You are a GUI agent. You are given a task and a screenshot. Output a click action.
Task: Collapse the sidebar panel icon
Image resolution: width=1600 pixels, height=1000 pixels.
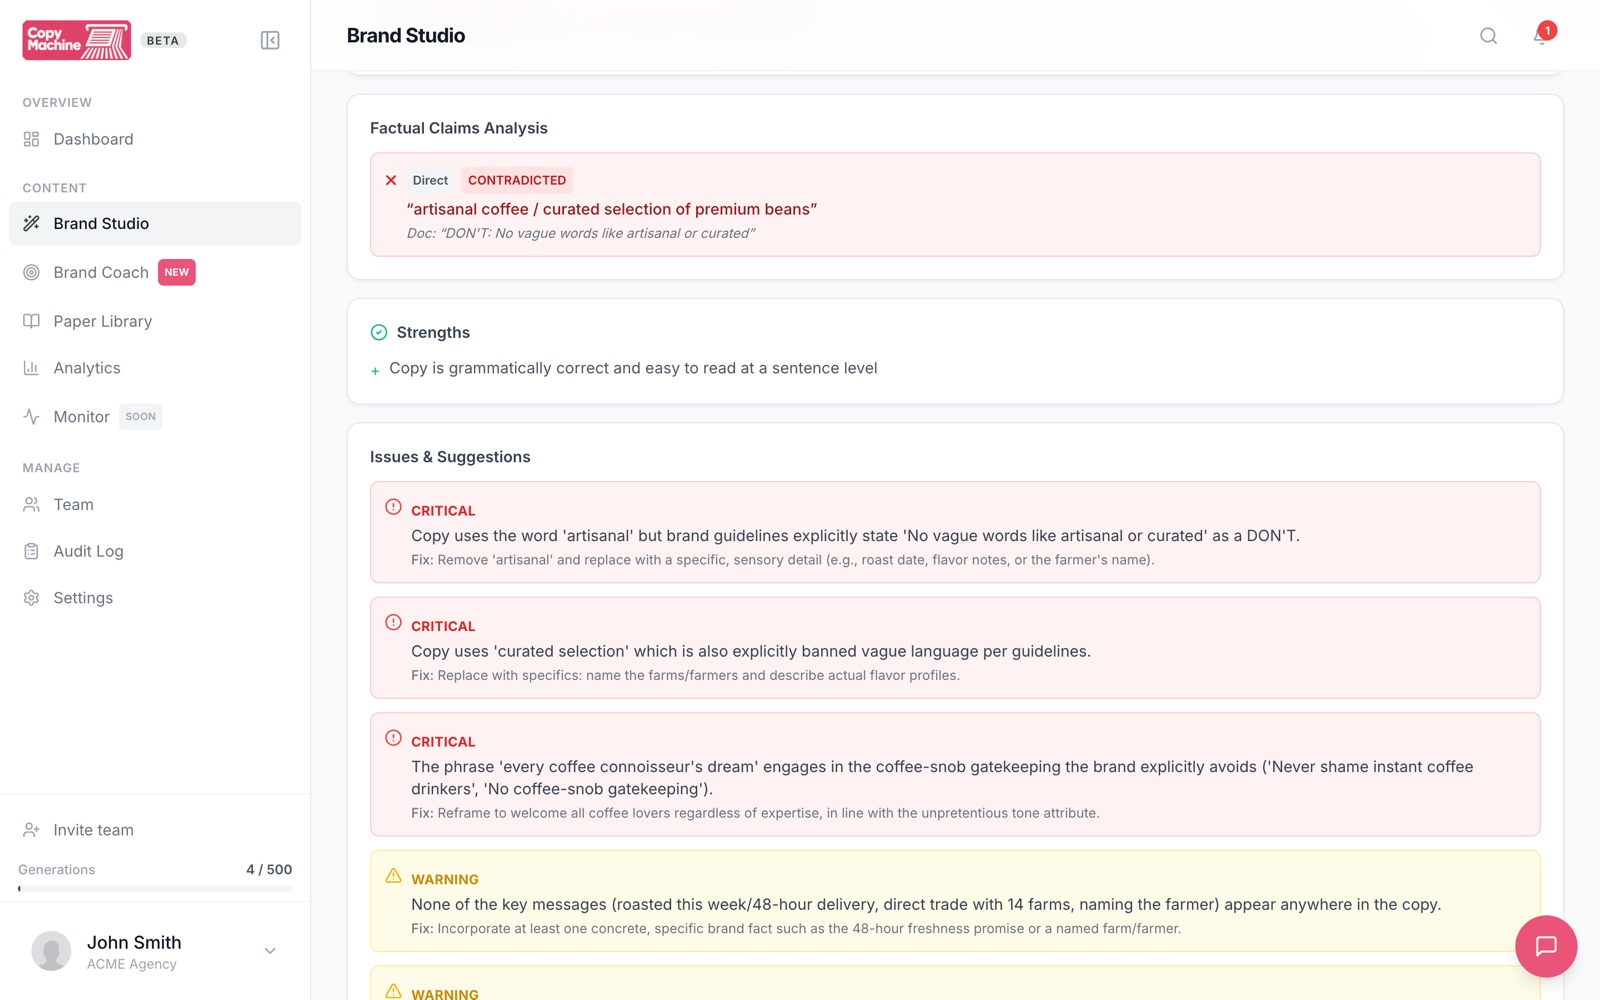click(x=270, y=40)
